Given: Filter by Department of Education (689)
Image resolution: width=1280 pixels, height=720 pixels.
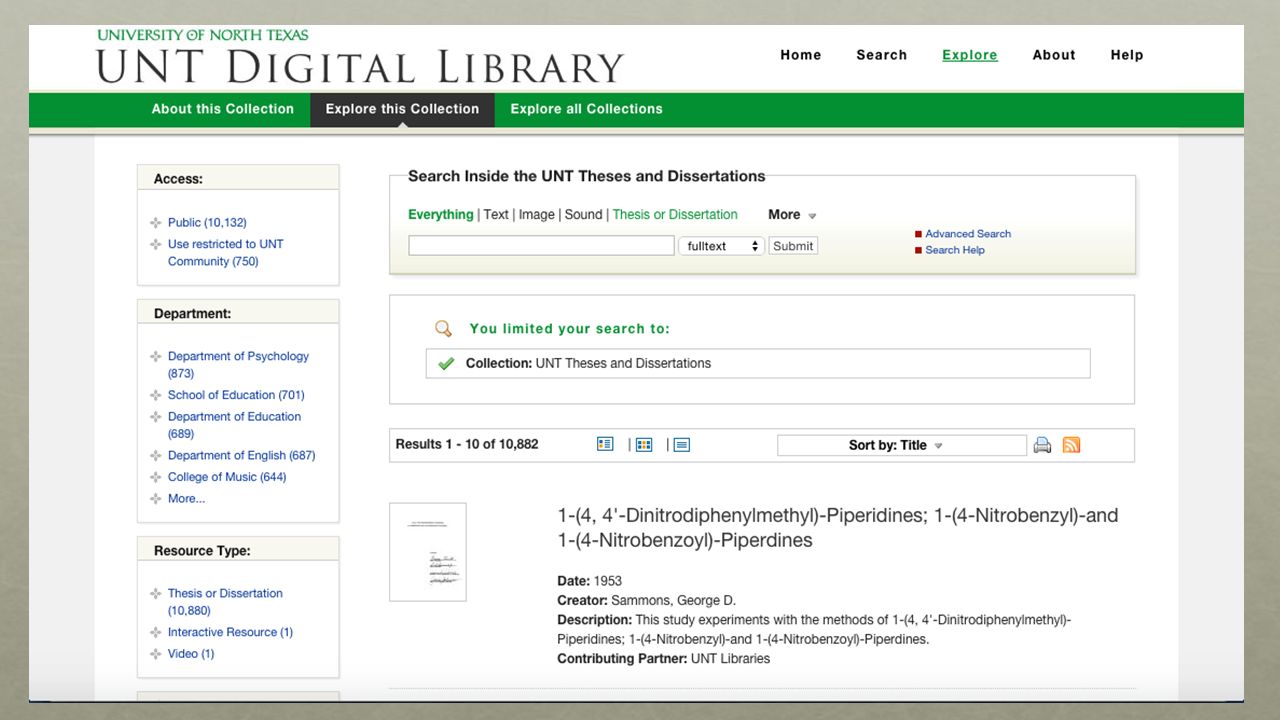Looking at the screenshot, I should pyautogui.click(x=234, y=425).
